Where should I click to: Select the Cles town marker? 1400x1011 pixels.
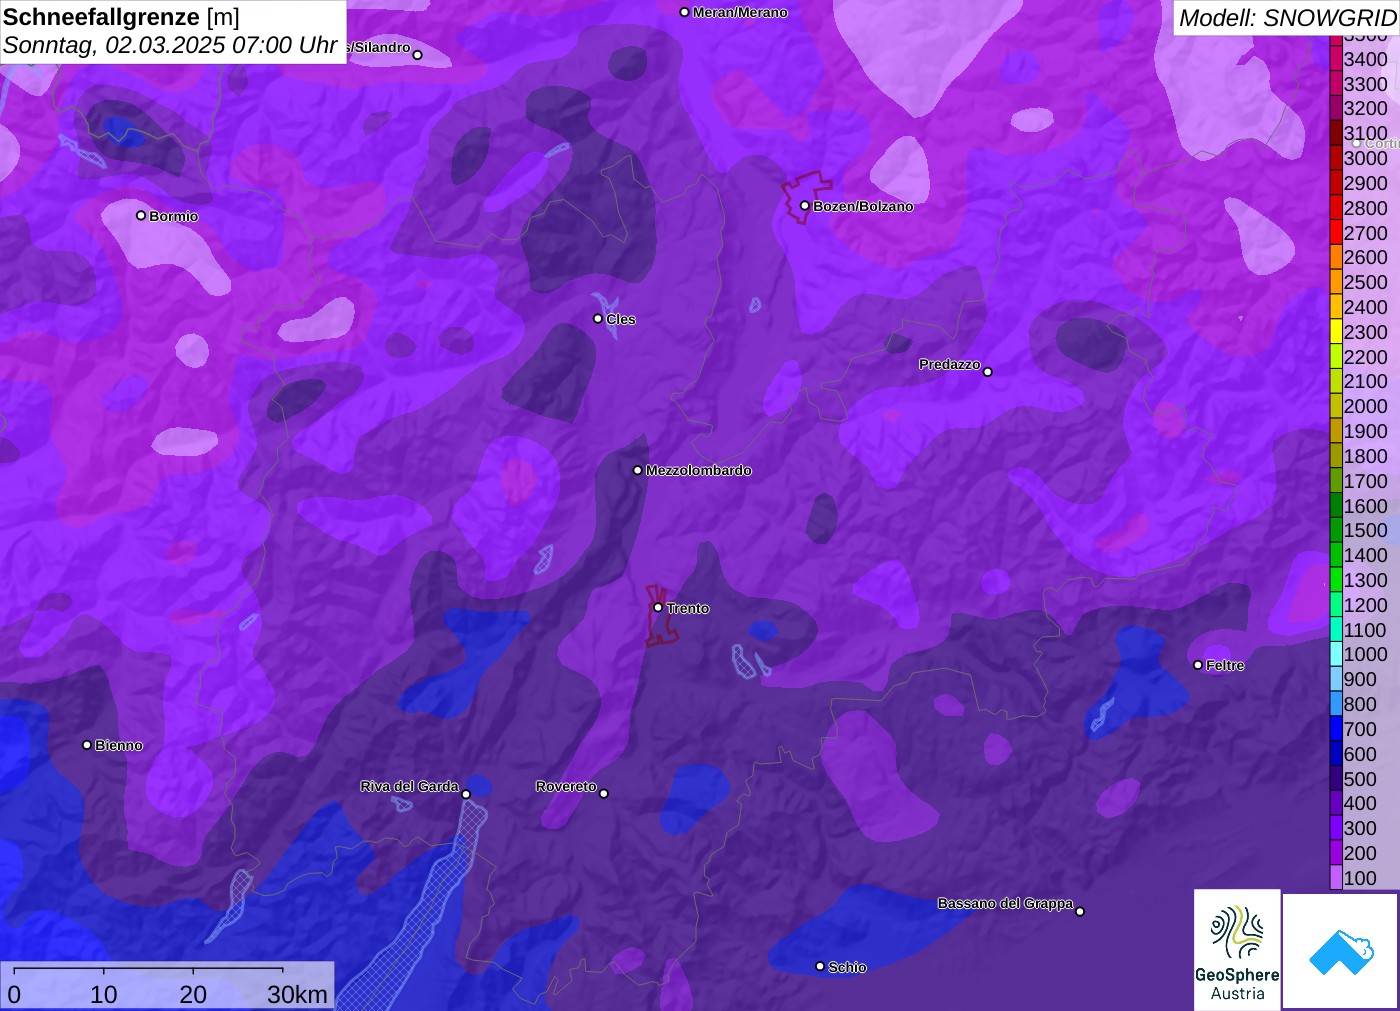tap(598, 319)
